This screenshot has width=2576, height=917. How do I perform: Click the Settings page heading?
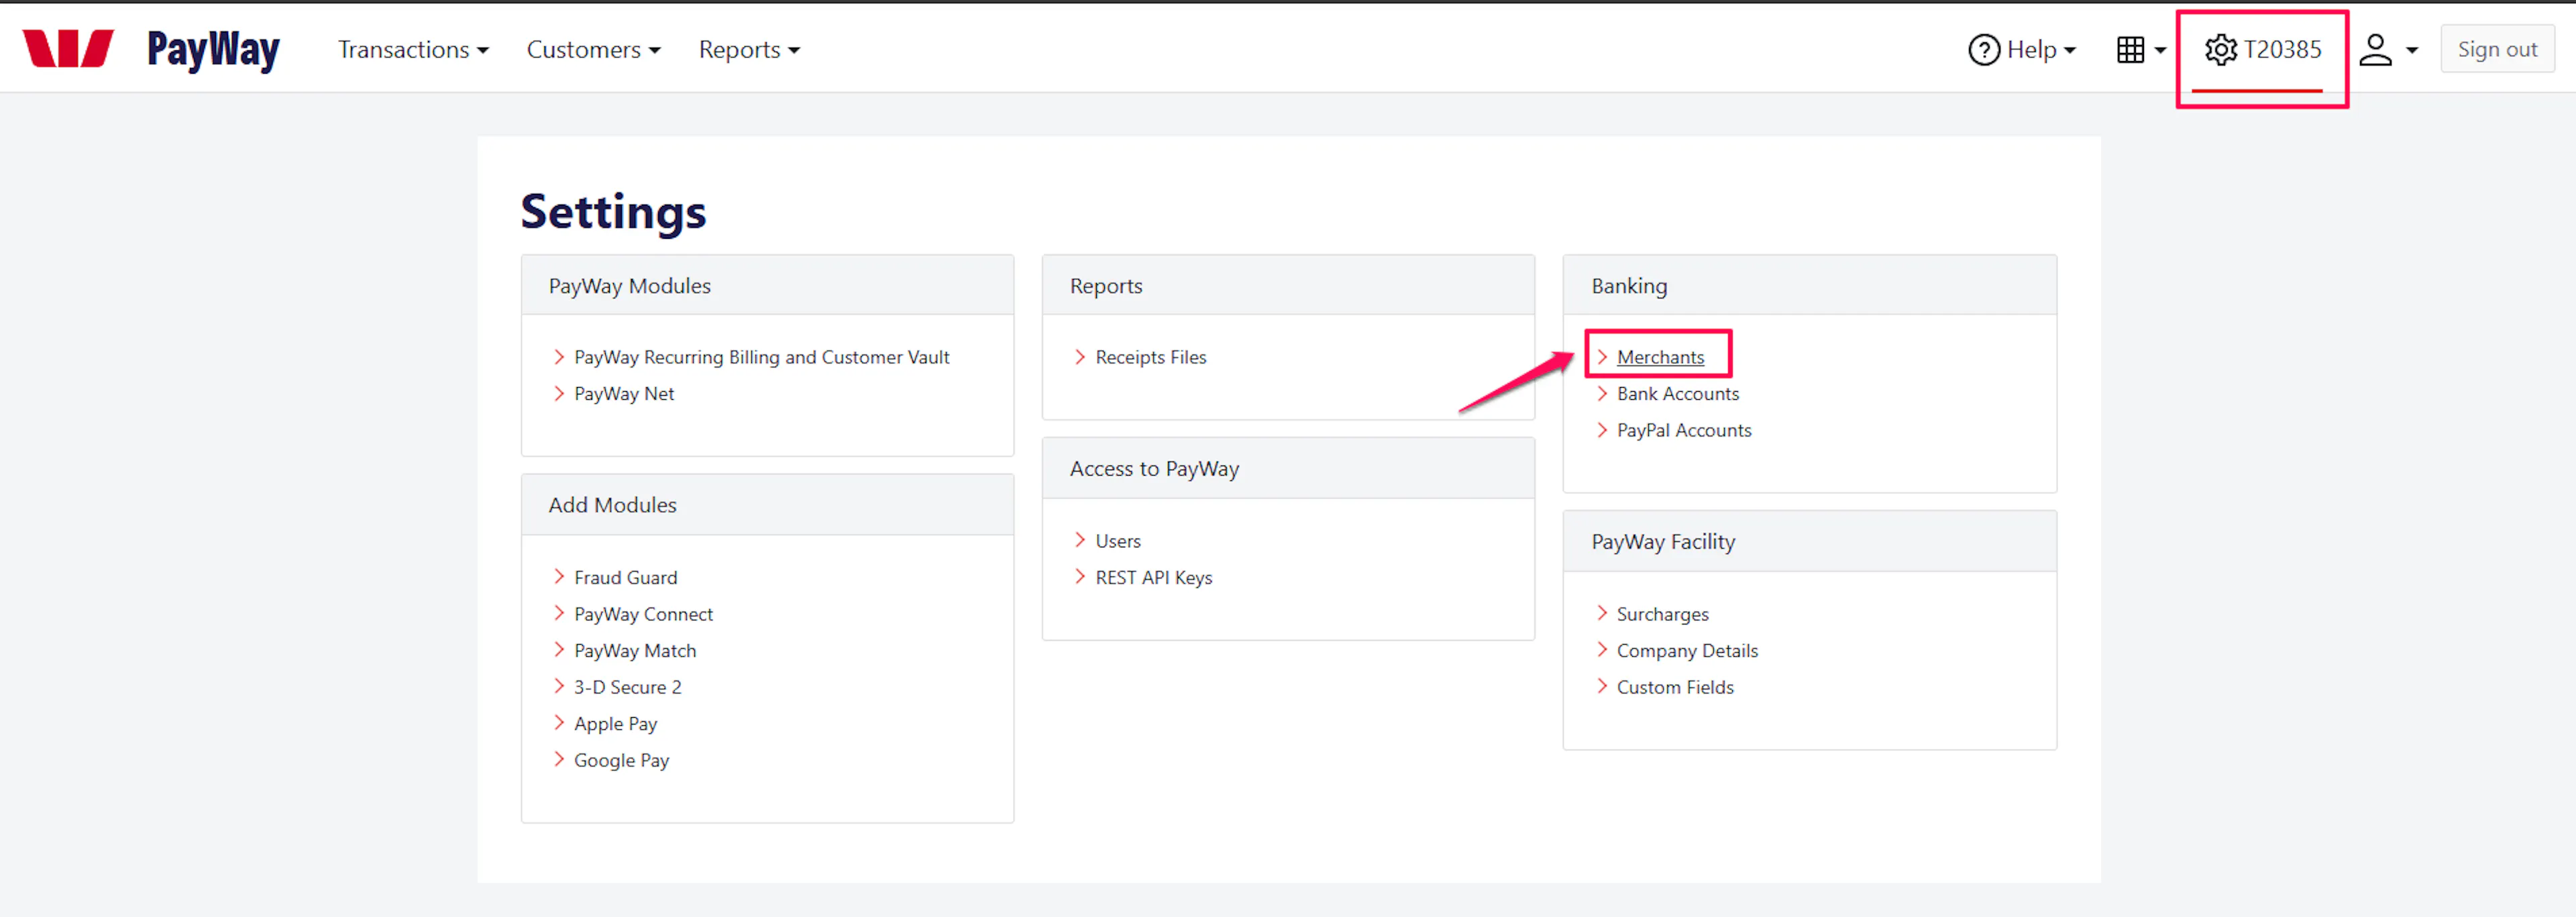click(x=613, y=212)
